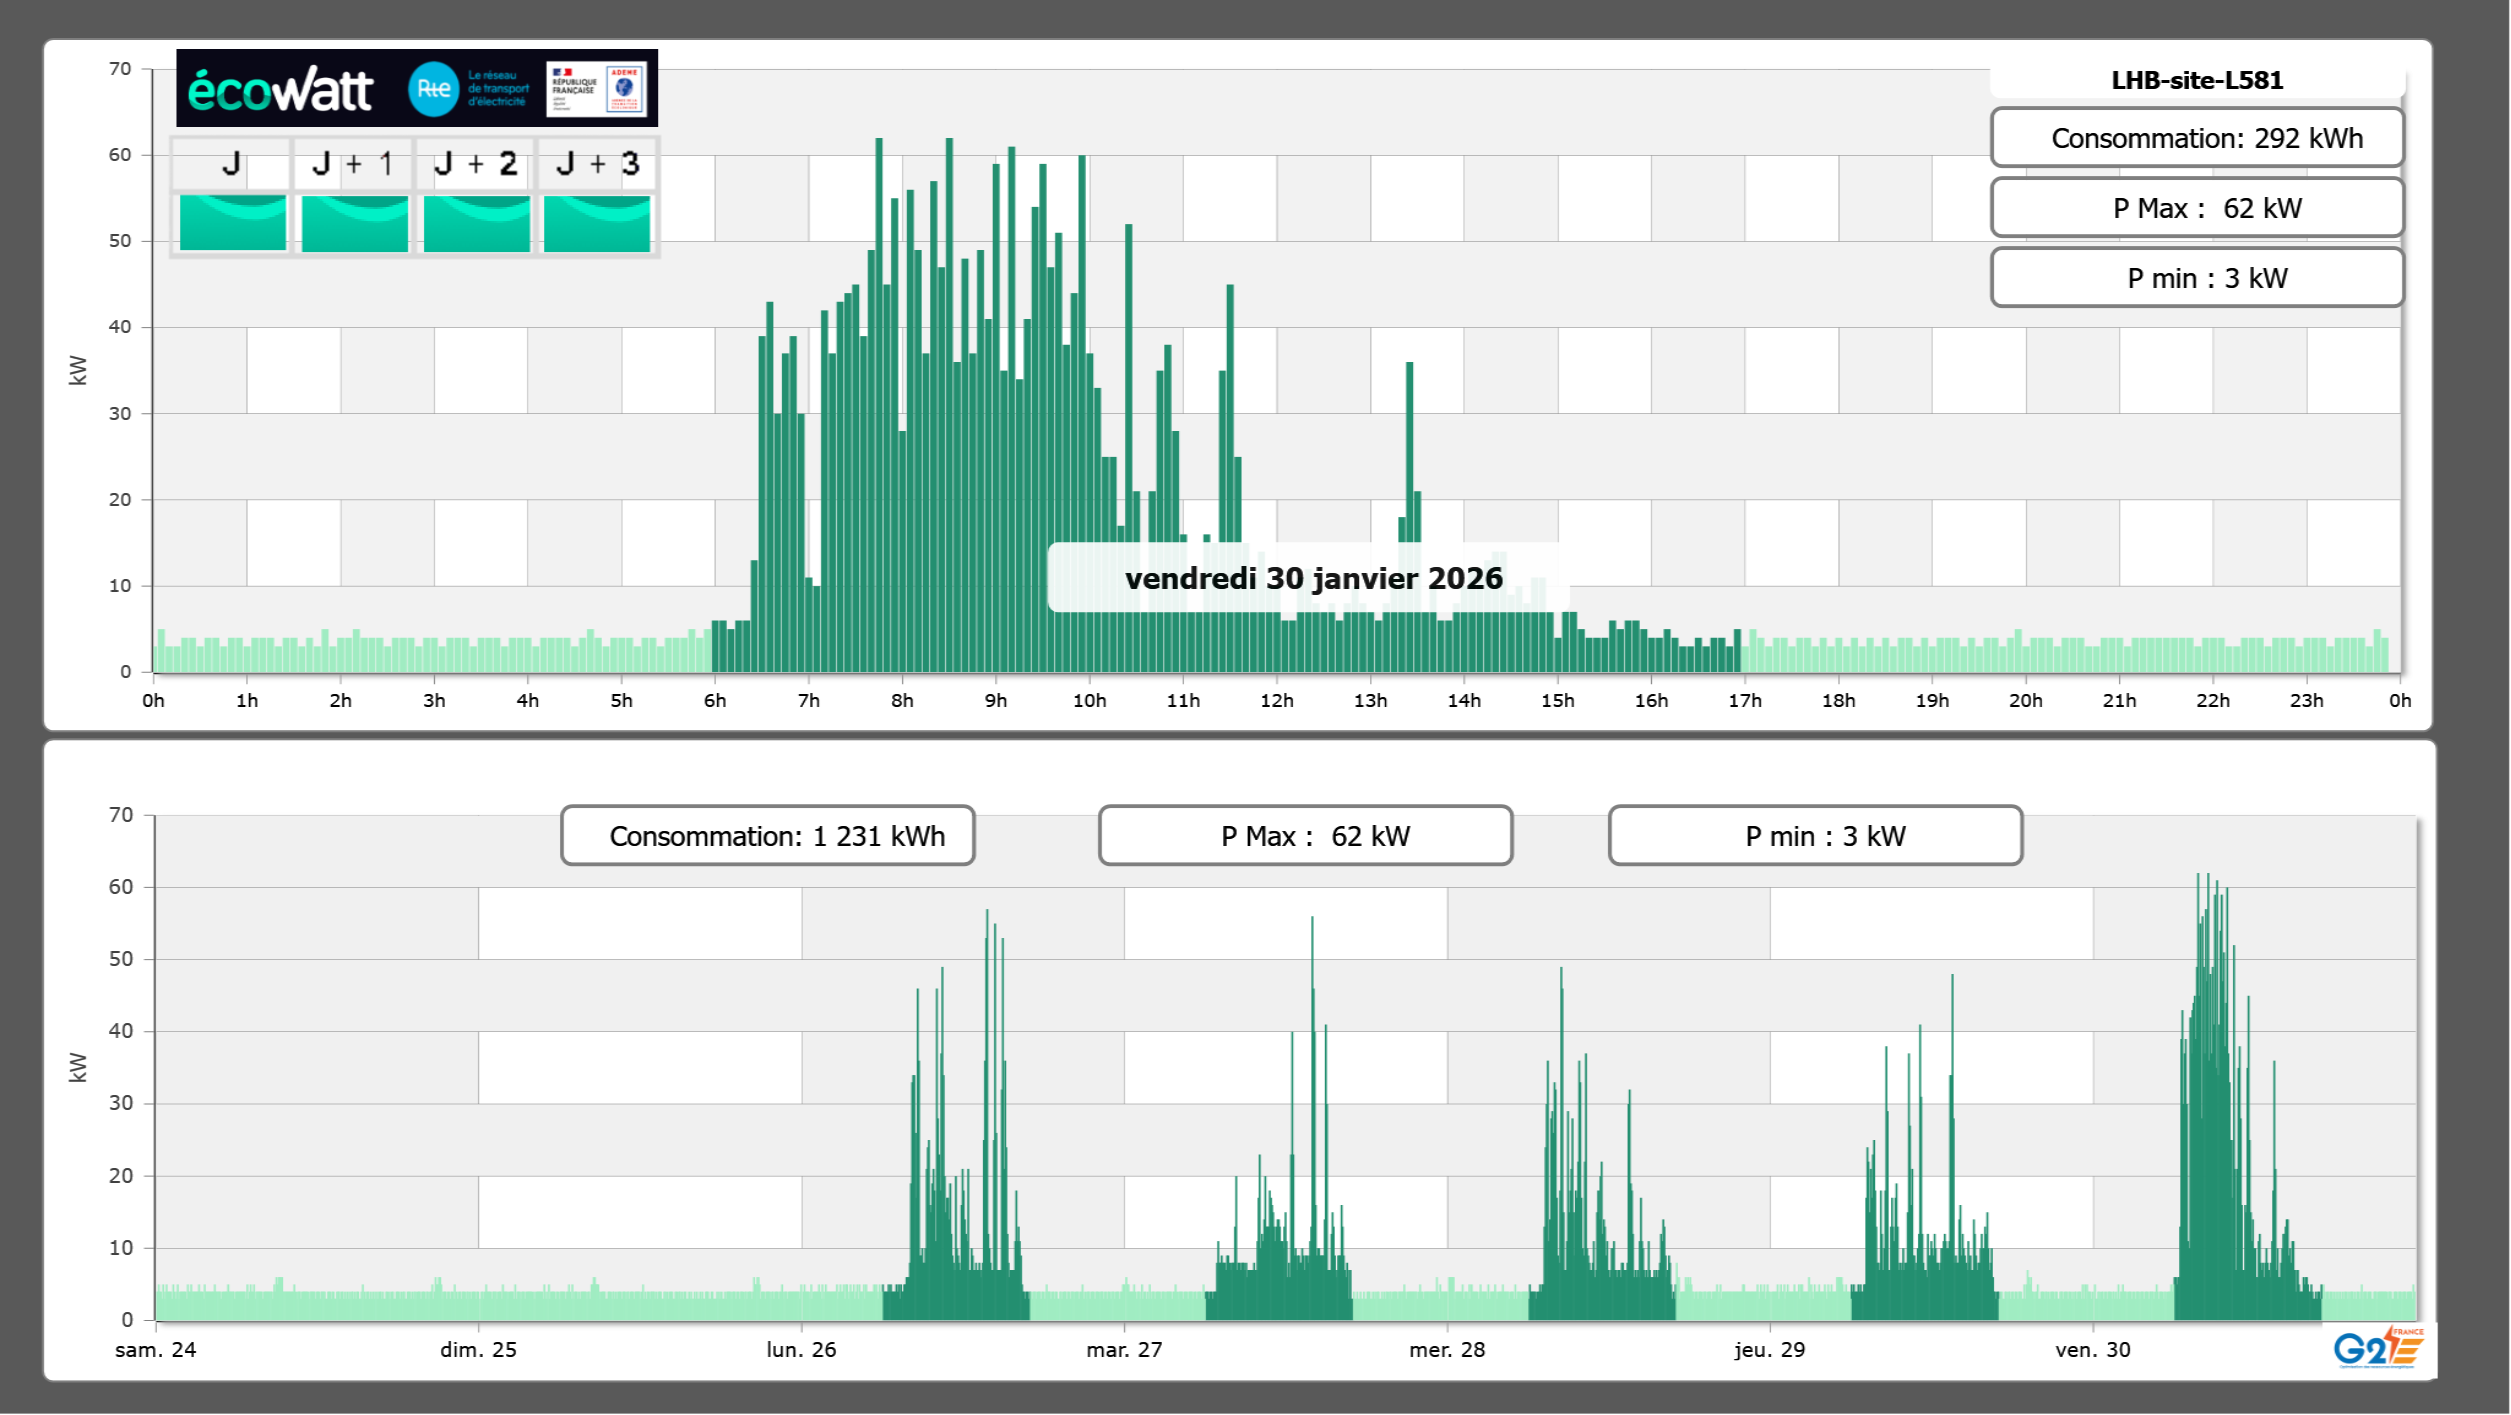Viewport: 2511px width, 1415px height.
Task: Click the République Française ADEME badge
Action: [596, 89]
